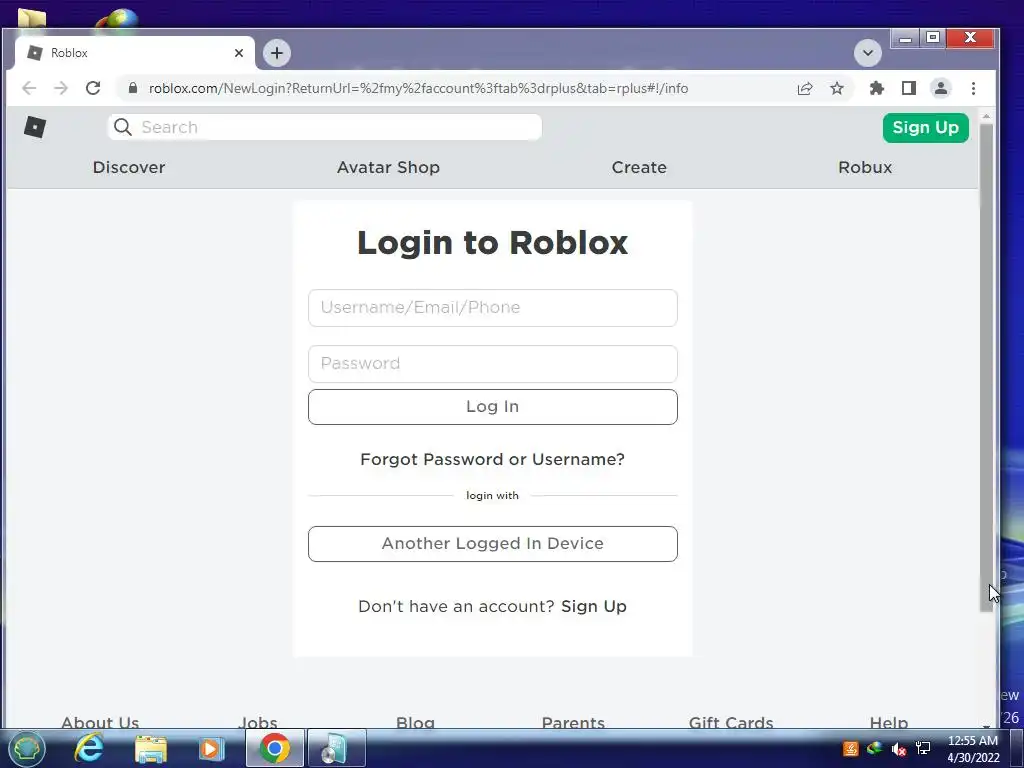The height and width of the screenshot is (768, 1024).
Task: Click the green Sign Up button
Action: point(925,127)
